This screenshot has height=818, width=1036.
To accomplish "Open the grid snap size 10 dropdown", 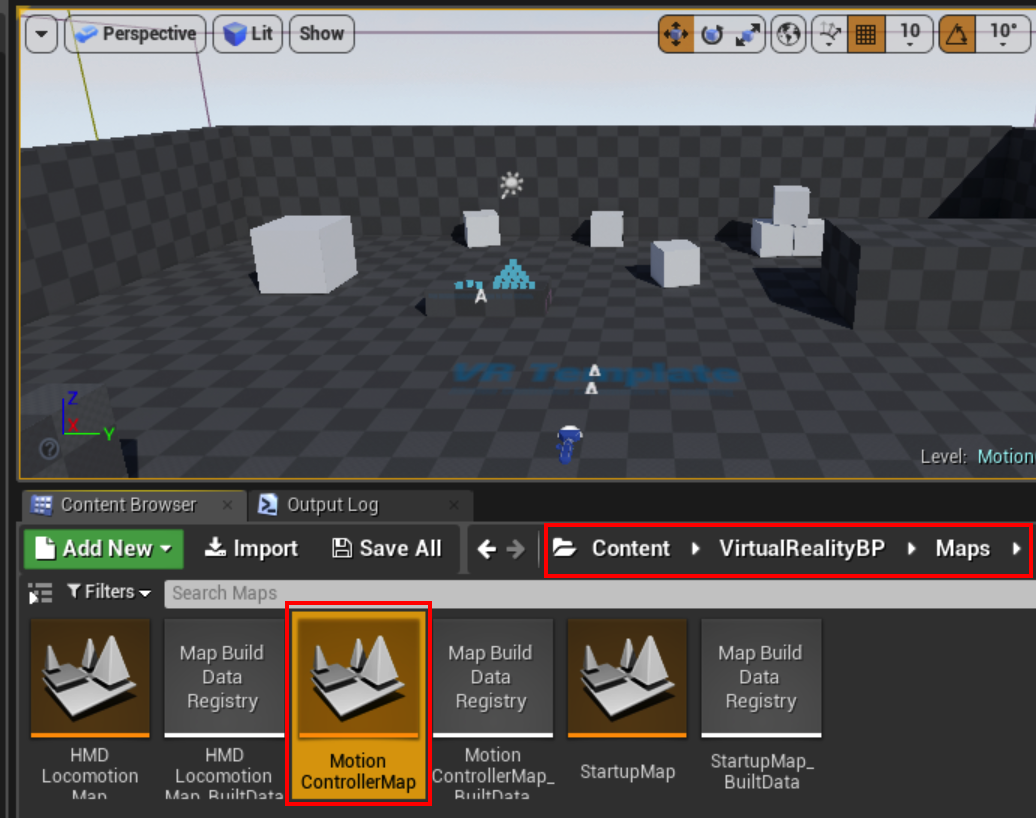I will pyautogui.click(x=909, y=33).
